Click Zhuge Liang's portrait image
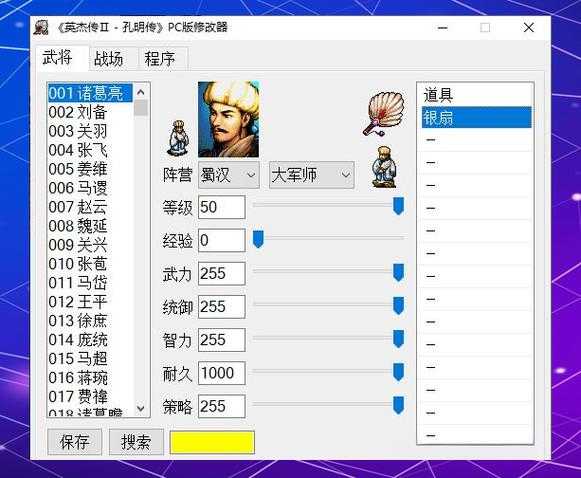 229,119
